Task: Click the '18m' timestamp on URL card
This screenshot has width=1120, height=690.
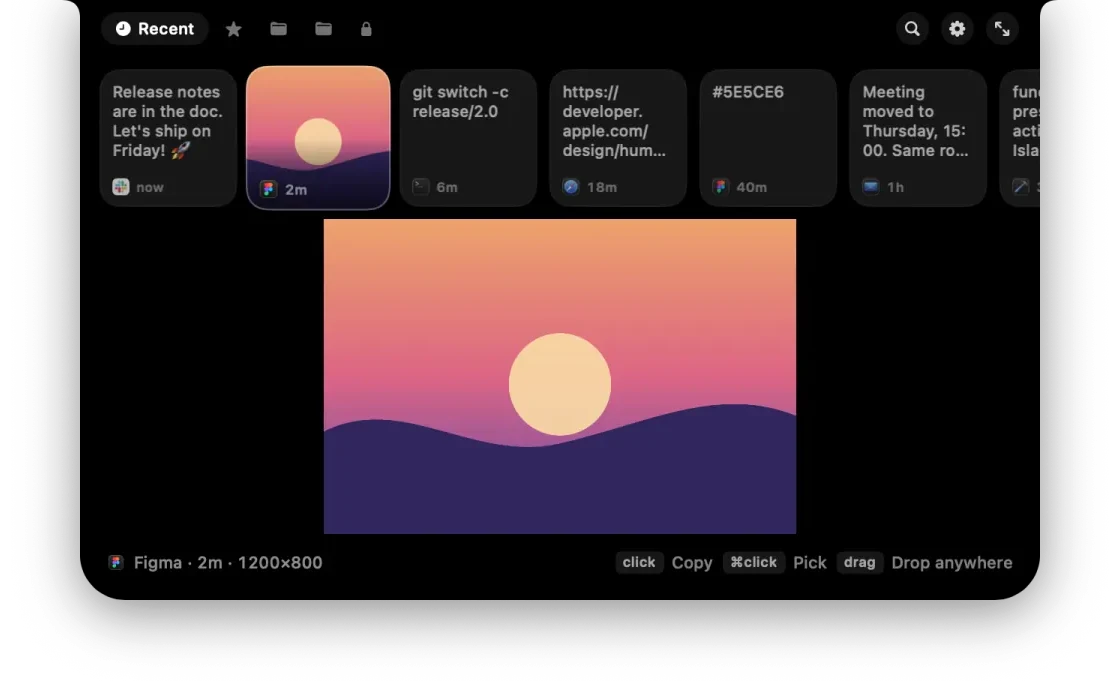Action: coord(602,187)
